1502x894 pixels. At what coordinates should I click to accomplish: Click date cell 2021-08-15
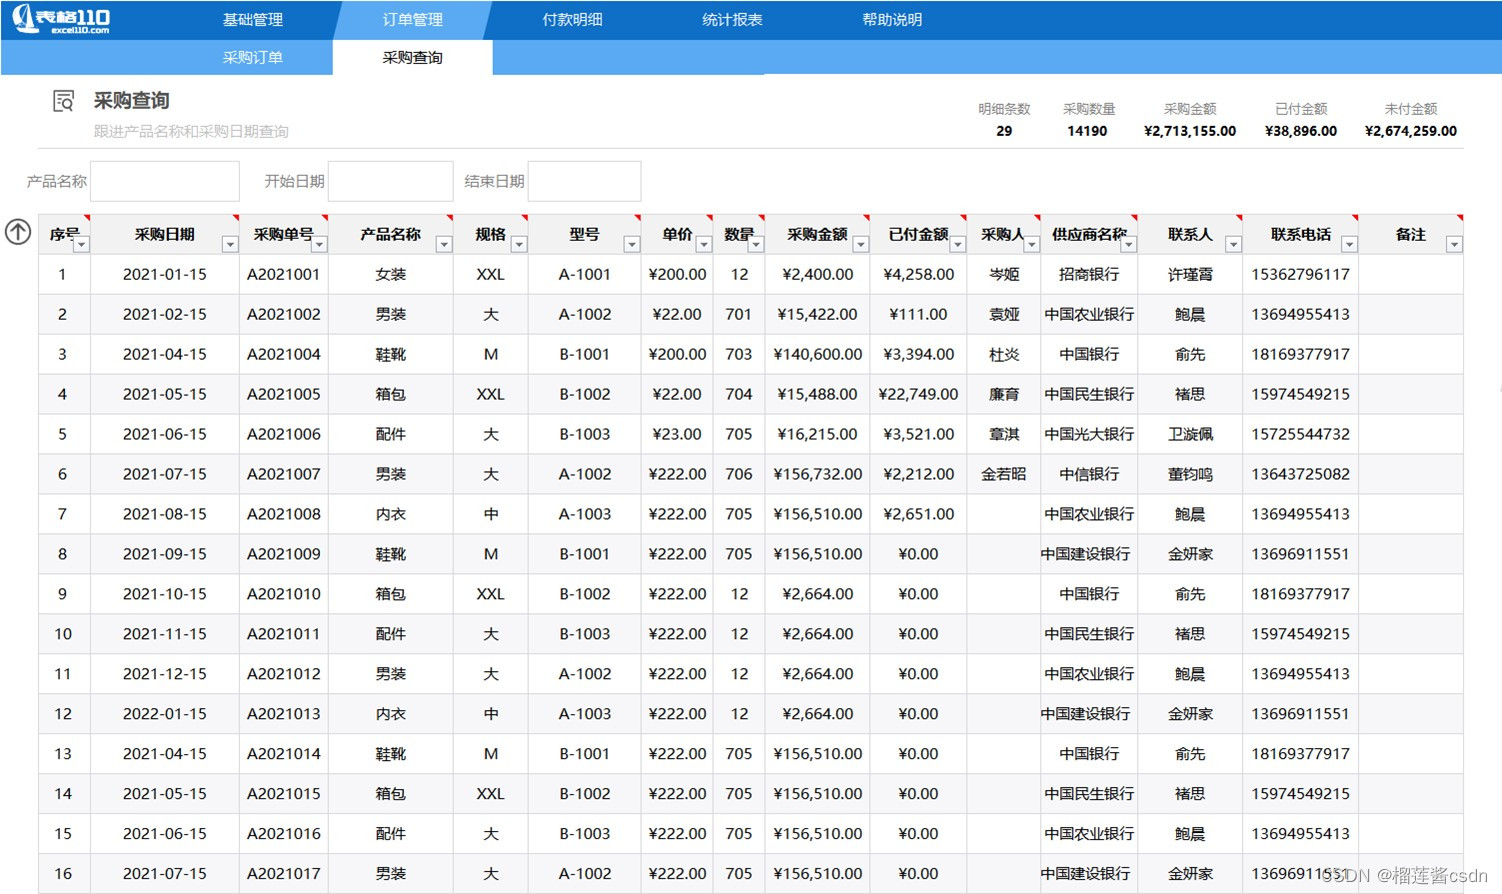point(165,514)
